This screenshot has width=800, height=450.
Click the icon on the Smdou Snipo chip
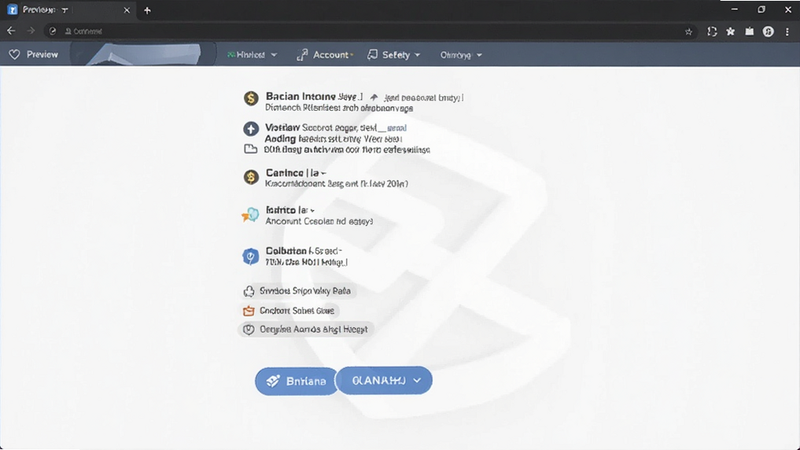(x=248, y=291)
